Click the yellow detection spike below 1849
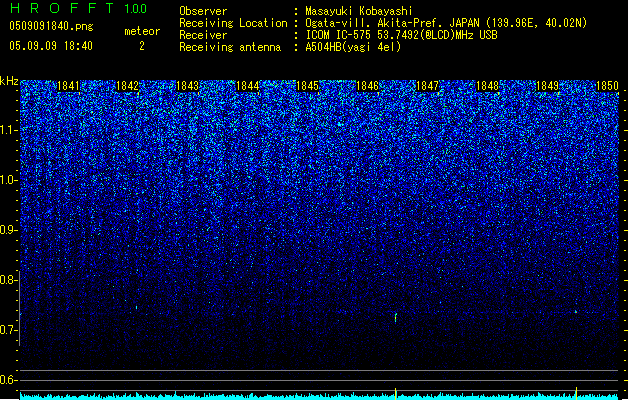The width and height of the screenshot is (629, 400). (x=576, y=392)
